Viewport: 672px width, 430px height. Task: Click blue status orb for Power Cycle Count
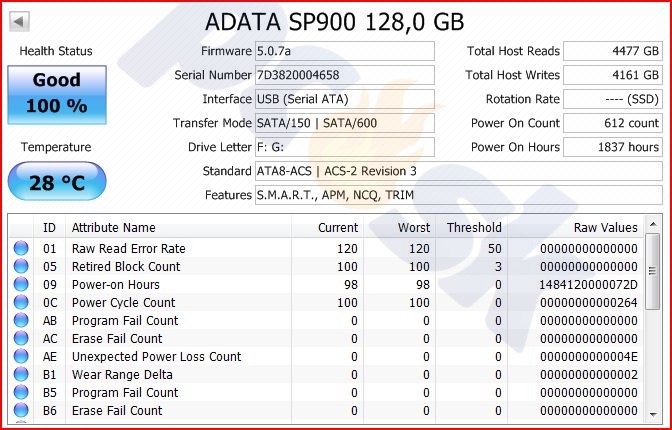[x=21, y=302]
